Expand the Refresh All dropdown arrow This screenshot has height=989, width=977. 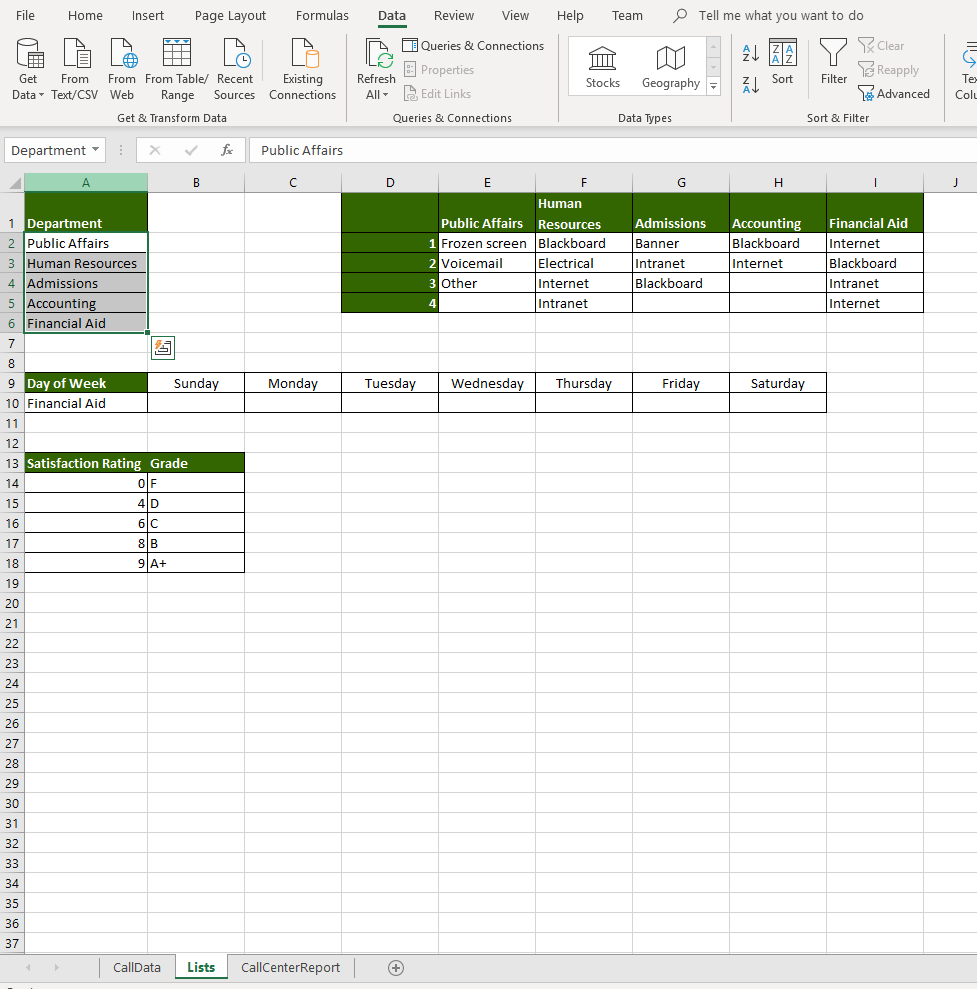tap(385, 95)
